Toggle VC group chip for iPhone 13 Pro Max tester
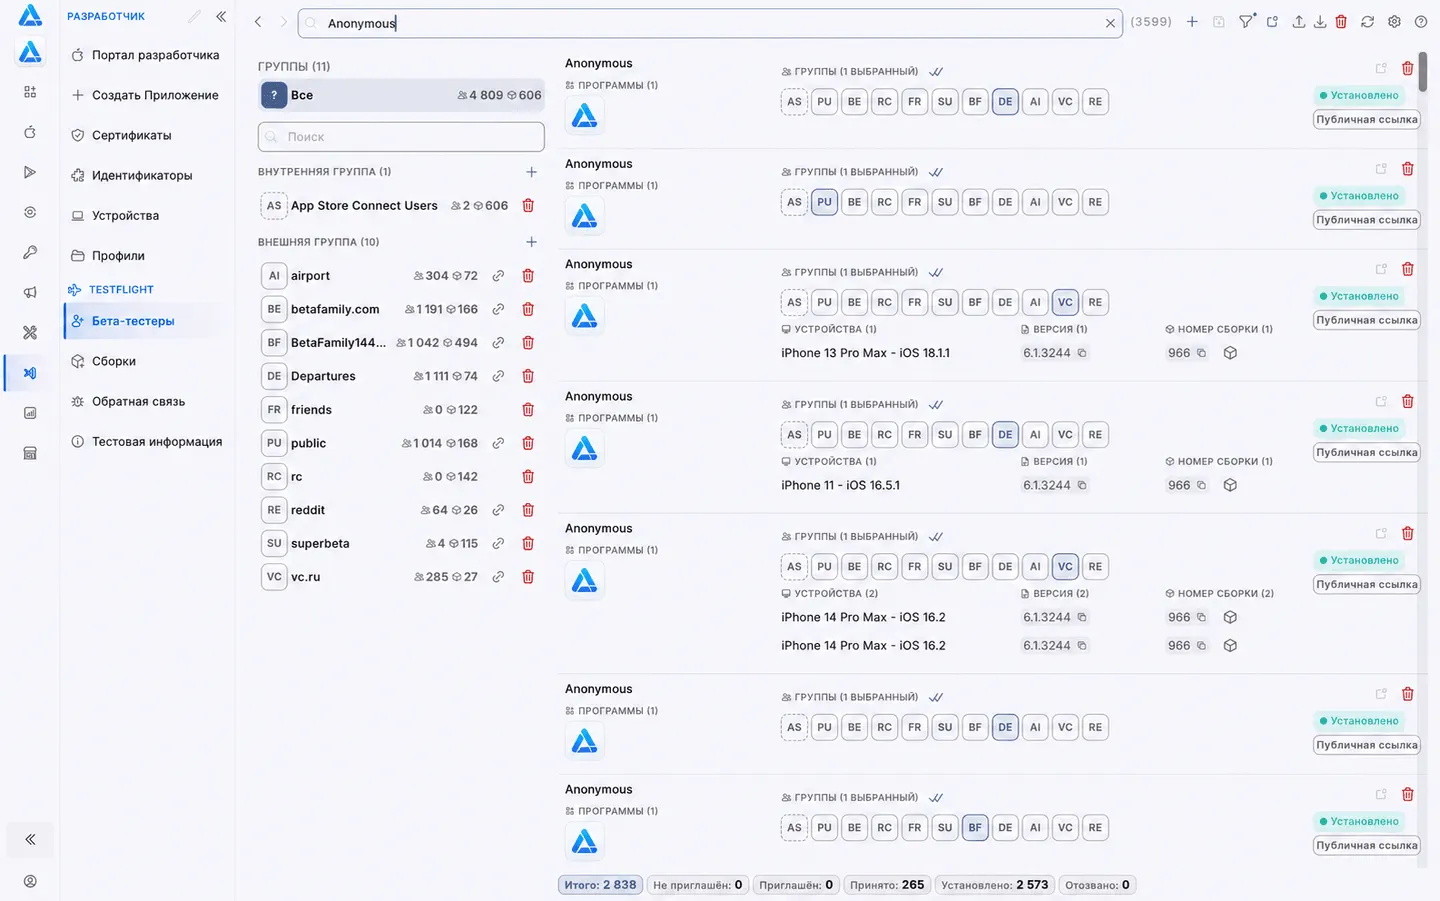Image resolution: width=1440 pixels, height=901 pixels. coord(1065,302)
